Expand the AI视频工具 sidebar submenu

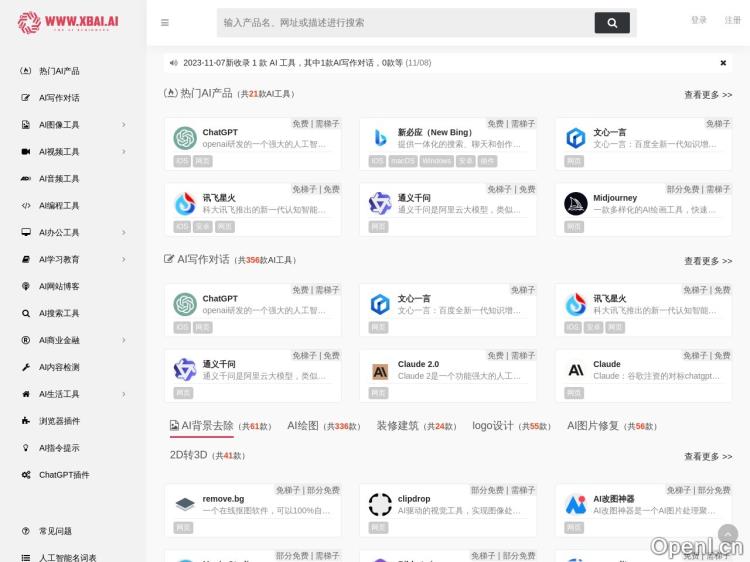coord(124,152)
